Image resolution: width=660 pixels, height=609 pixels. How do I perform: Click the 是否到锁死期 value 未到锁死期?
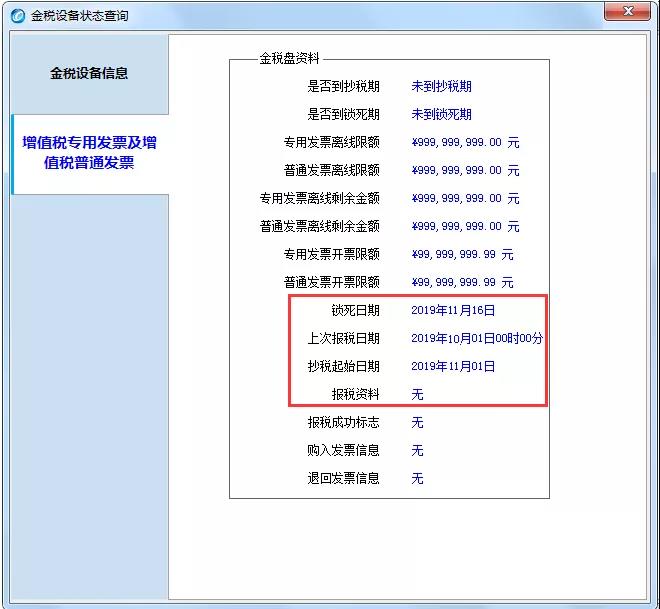(441, 115)
